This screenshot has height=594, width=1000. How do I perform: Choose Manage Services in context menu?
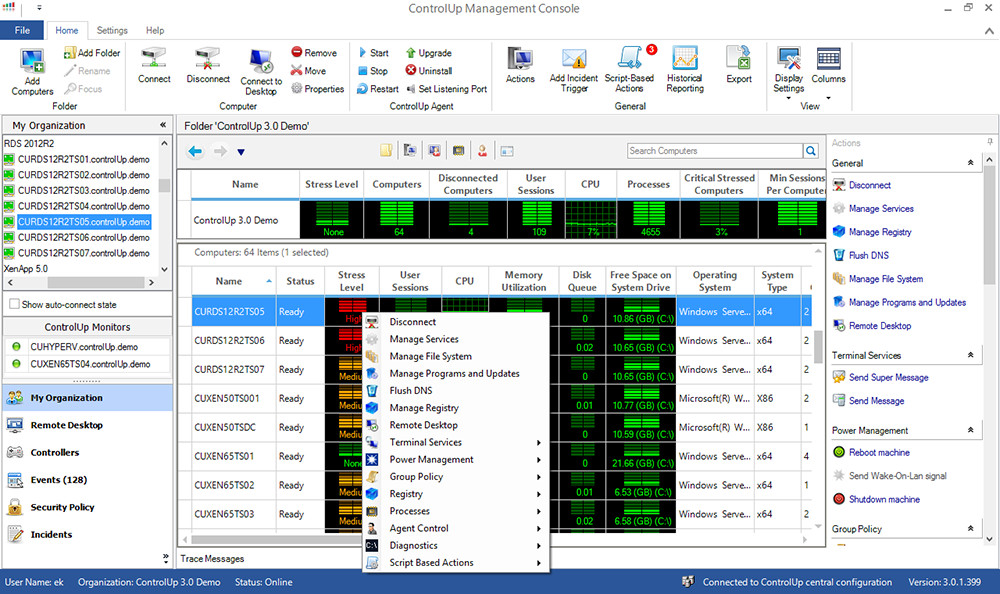click(455, 339)
